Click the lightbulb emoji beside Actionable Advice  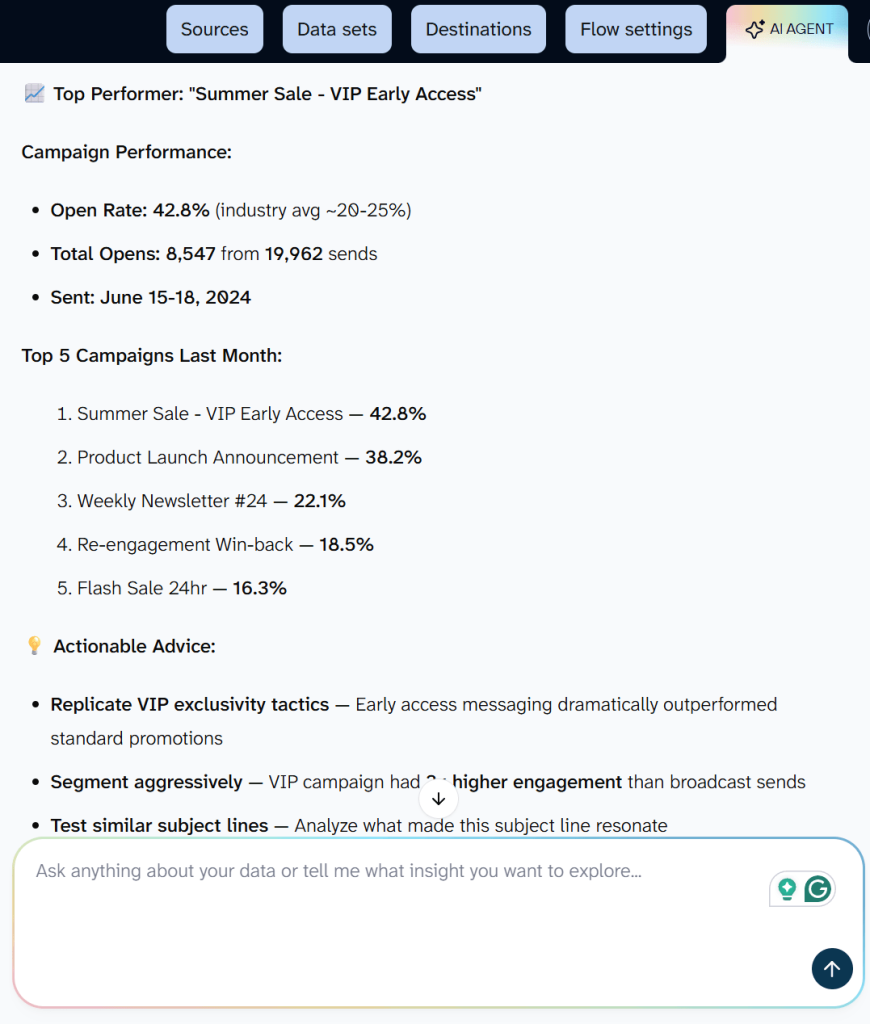pos(33,645)
